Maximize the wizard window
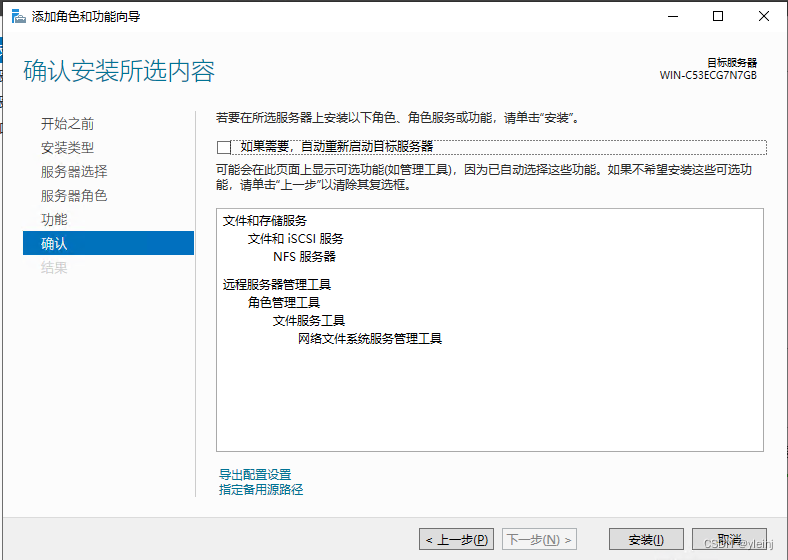This screenshot has height=560, width=788. tap(718, 16)
